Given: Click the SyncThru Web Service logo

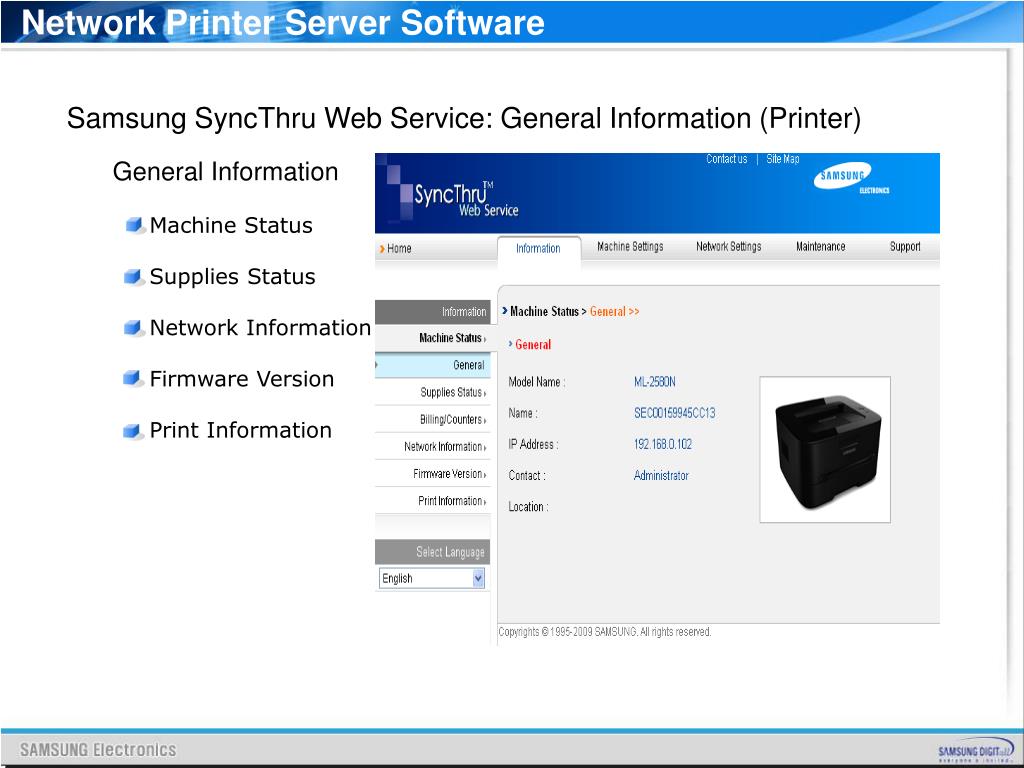Looking at the screenshot, I should pyautogui.click(x=466, y=199).
